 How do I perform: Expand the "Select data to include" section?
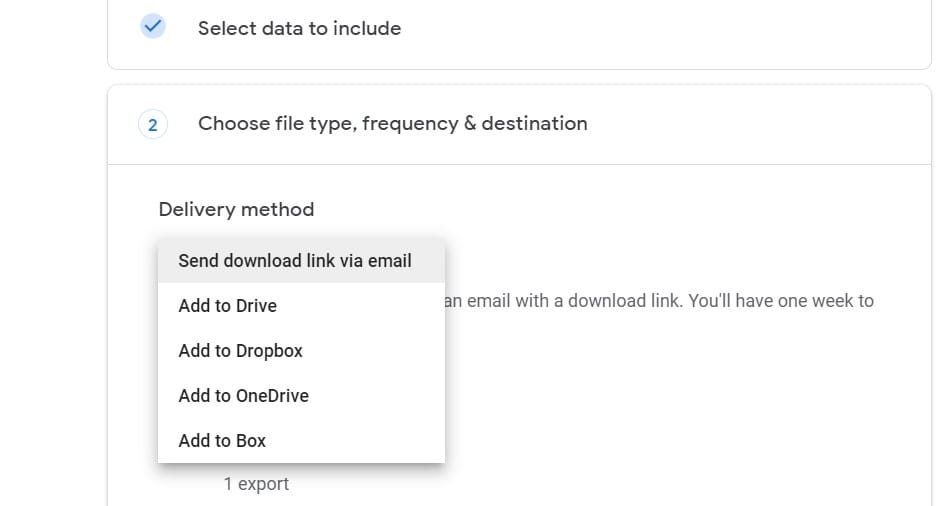click(299, 29)
